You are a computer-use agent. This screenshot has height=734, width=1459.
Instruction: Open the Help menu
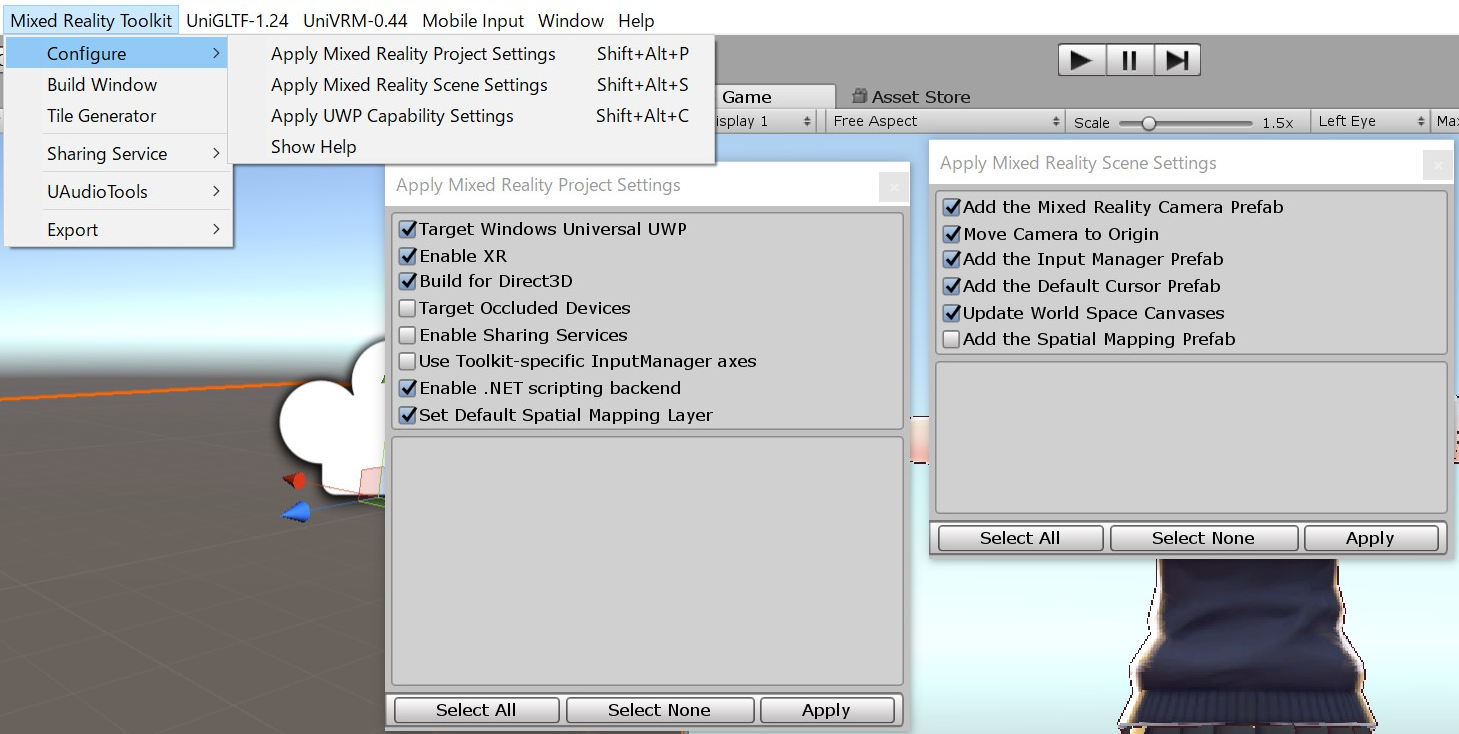point(636,20)
